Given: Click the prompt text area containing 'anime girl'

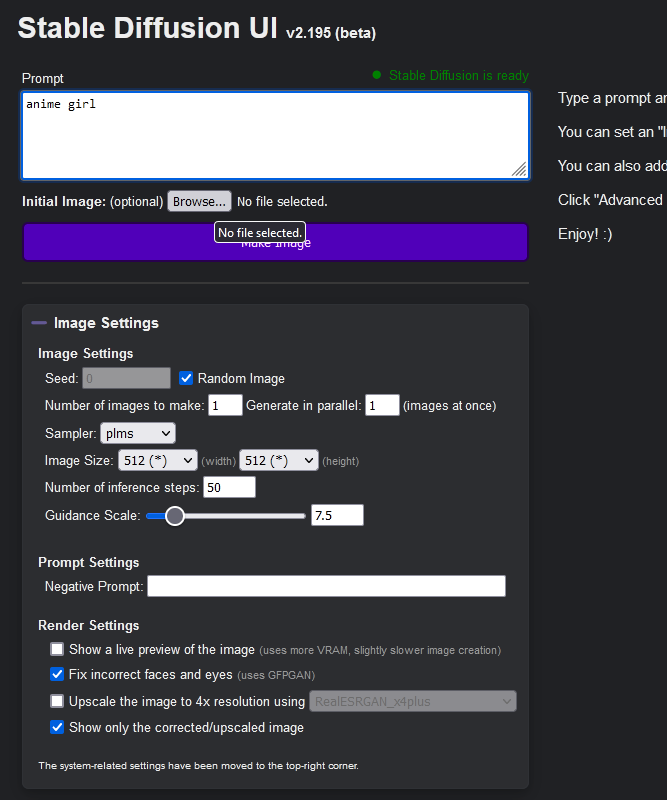Looking at the screenshot, I should pyautogui.click(x=275, y=136).
